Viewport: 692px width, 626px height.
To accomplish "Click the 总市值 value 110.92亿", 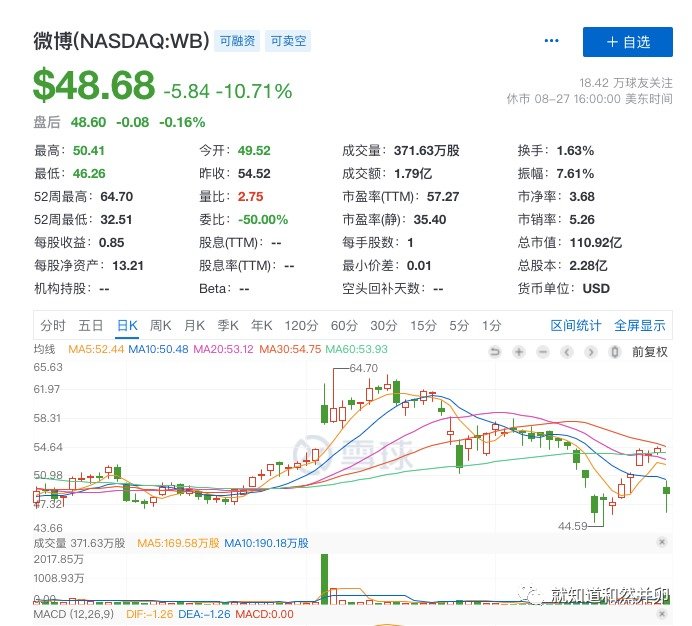I will click(x=595, y=242).
